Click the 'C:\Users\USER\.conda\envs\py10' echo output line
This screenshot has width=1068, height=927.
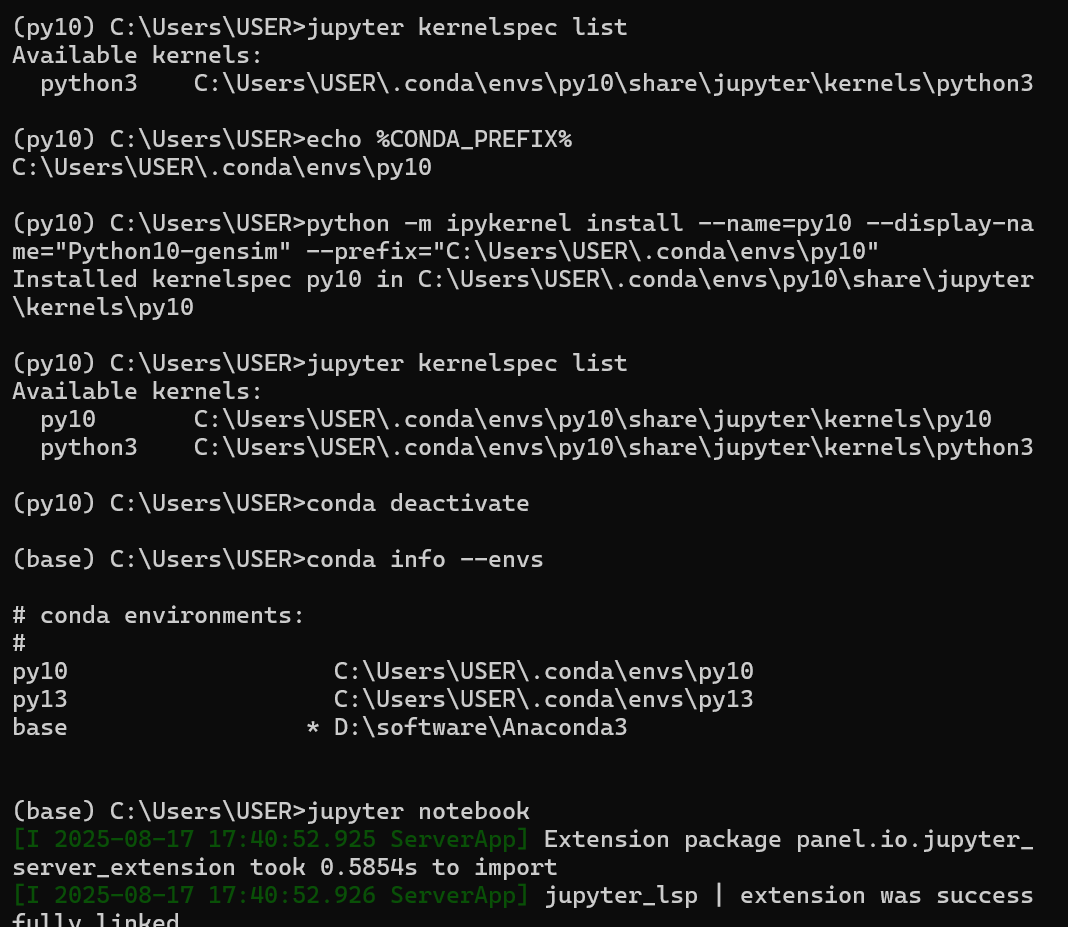(x=222, y=168)
